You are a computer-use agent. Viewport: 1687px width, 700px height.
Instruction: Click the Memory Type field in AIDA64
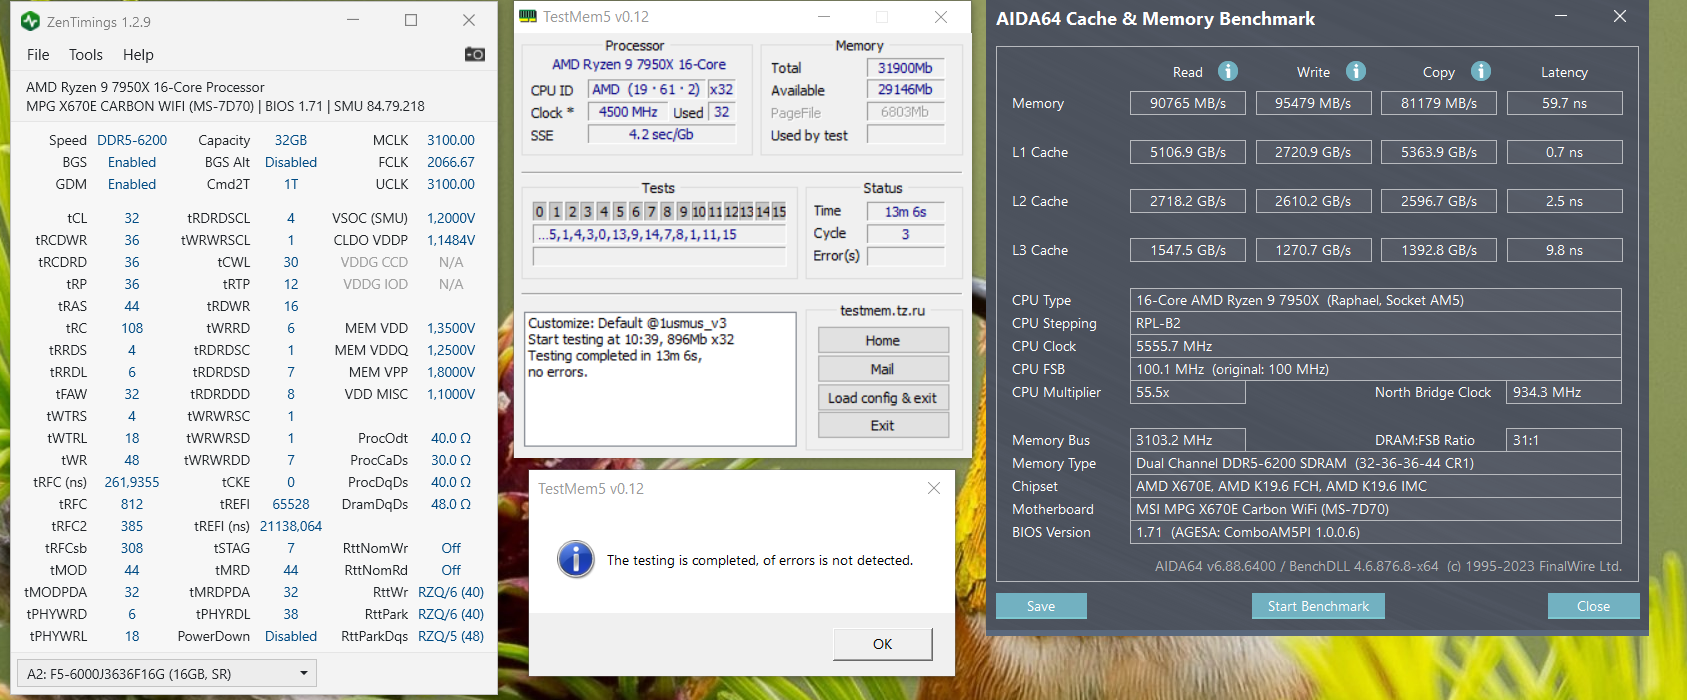click(x=1376, y=463)
